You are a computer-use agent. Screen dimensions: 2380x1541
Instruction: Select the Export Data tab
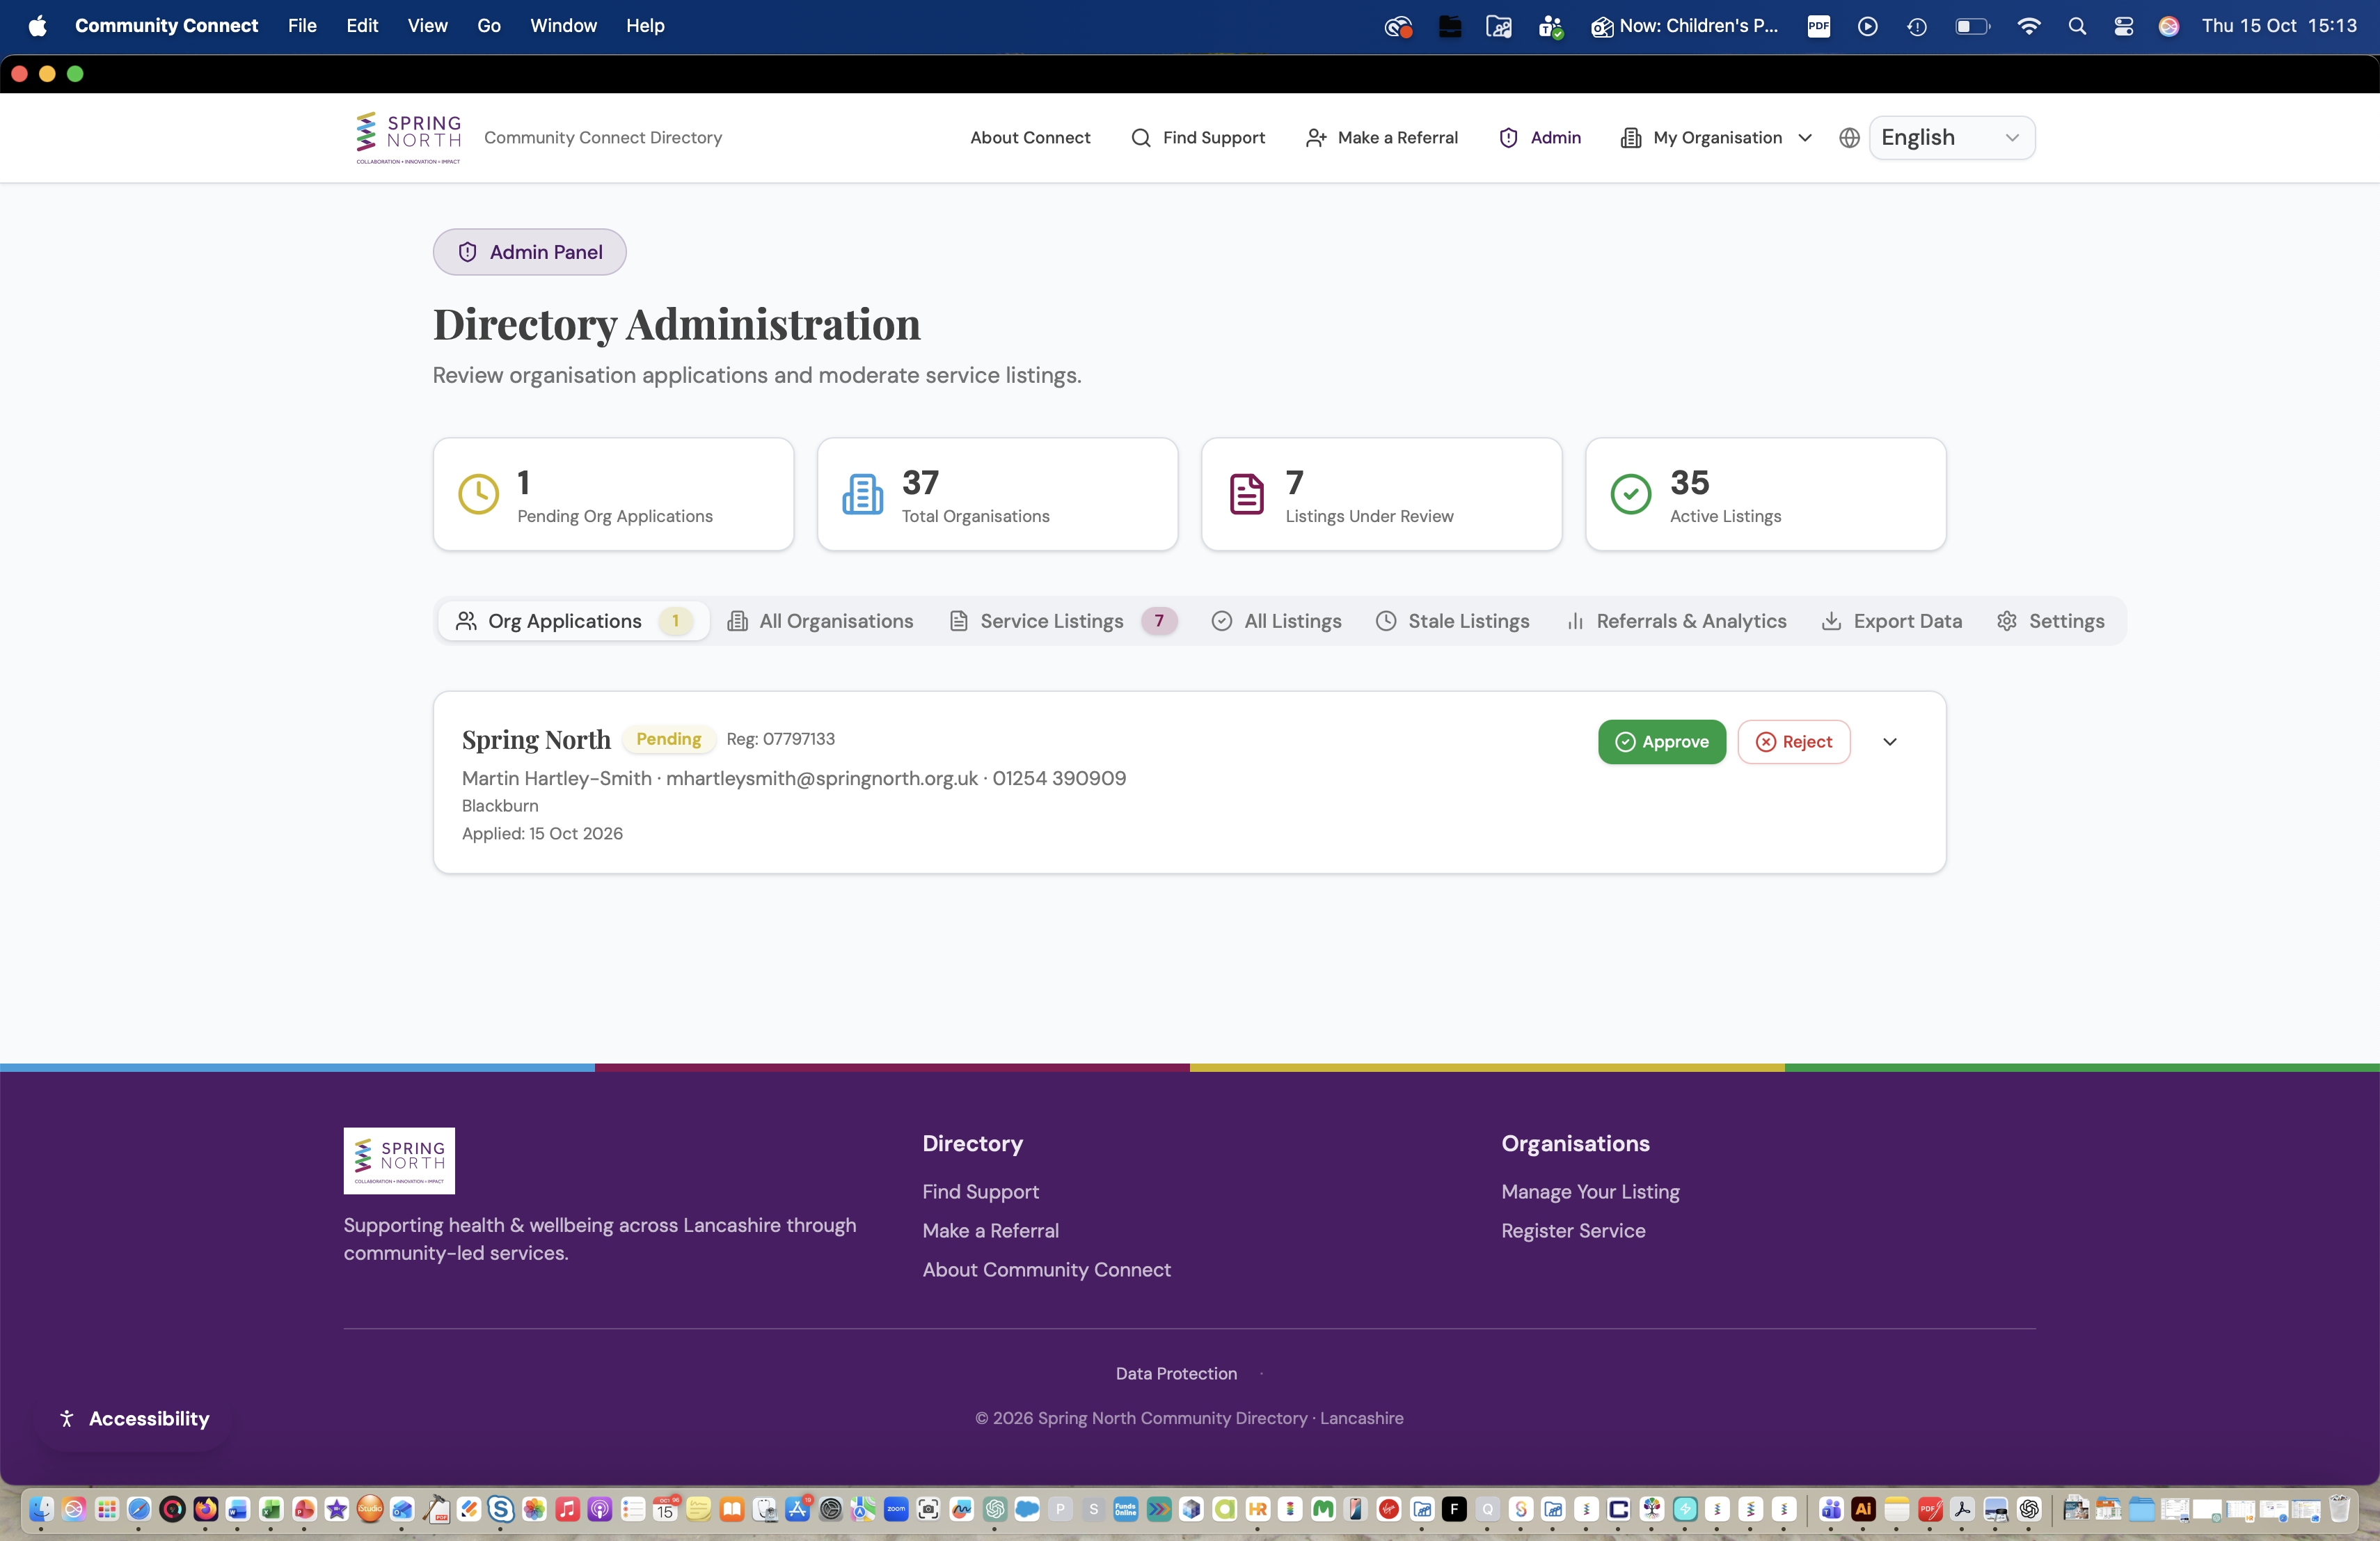click(1891, 621)
